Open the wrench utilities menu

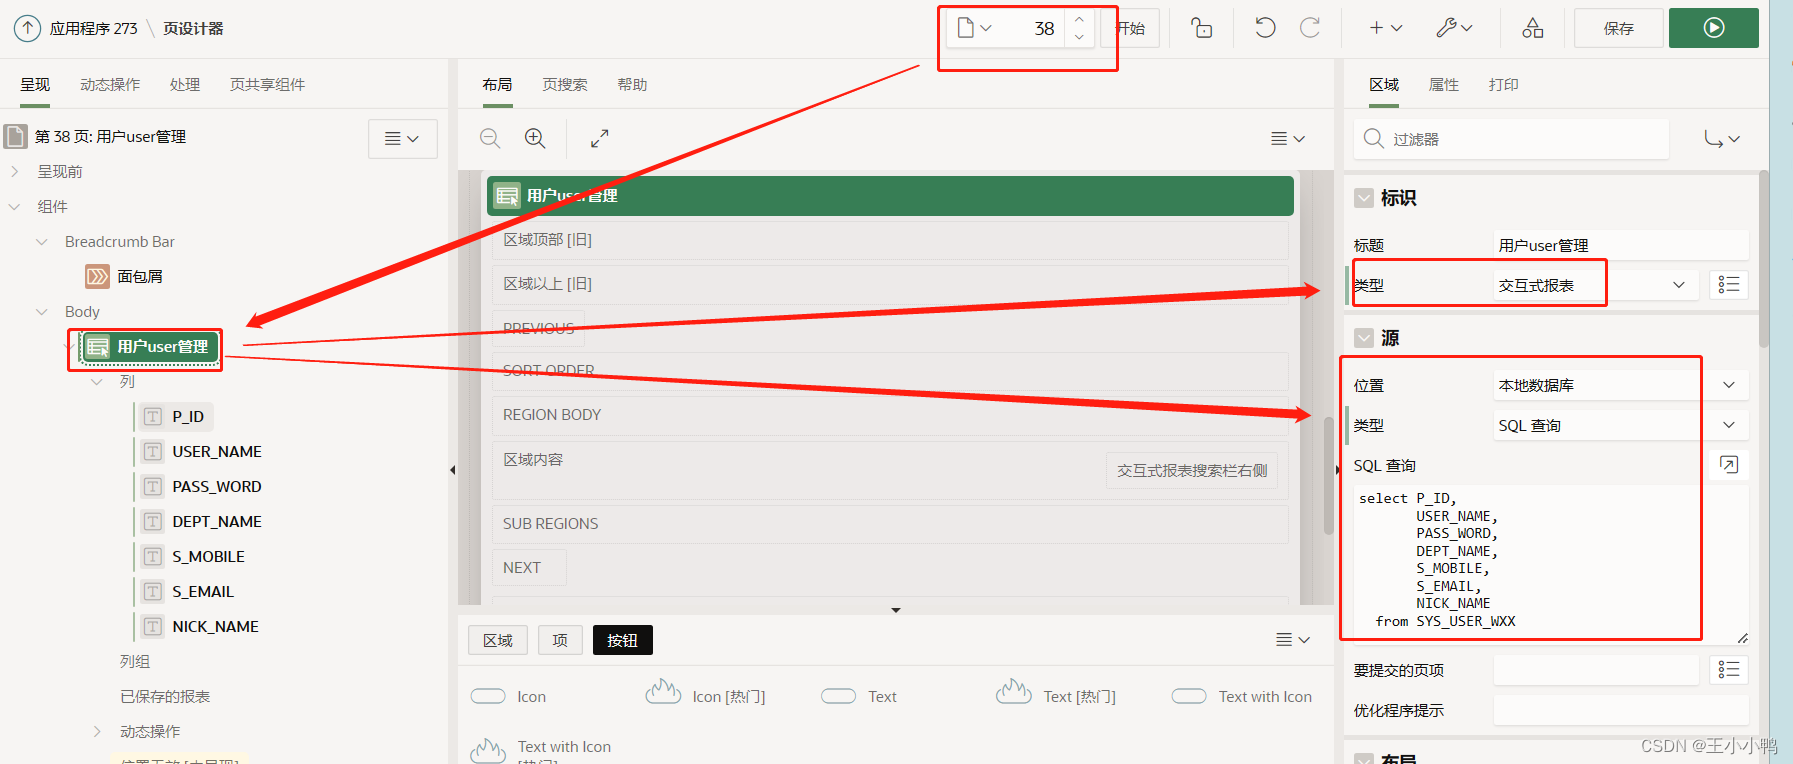pos(1454,28)
